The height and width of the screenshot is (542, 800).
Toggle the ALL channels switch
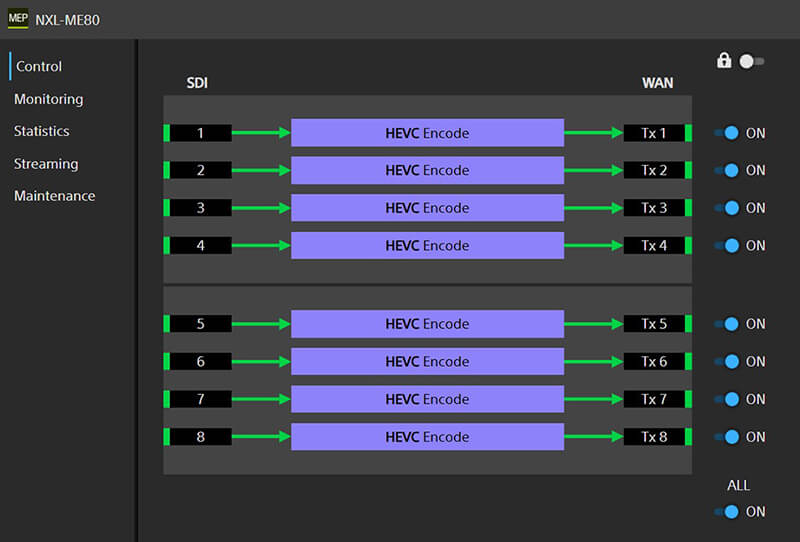(x=727, y=511)
